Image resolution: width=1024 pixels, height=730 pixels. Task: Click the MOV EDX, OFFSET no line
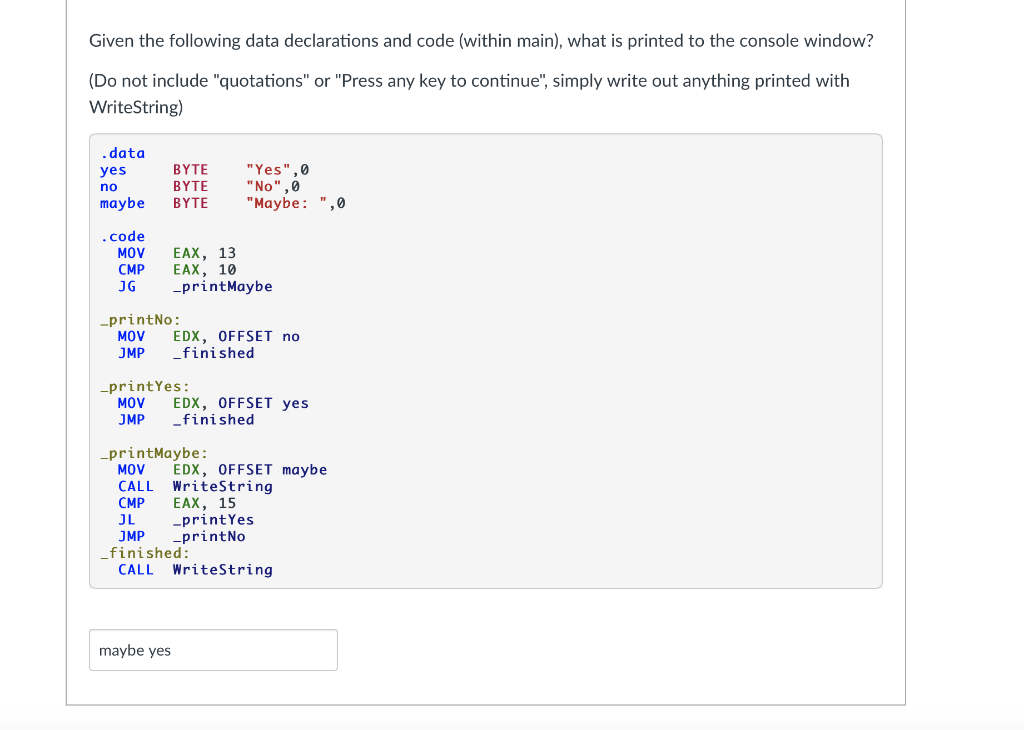pyautogui.click(x=208, y=336)
